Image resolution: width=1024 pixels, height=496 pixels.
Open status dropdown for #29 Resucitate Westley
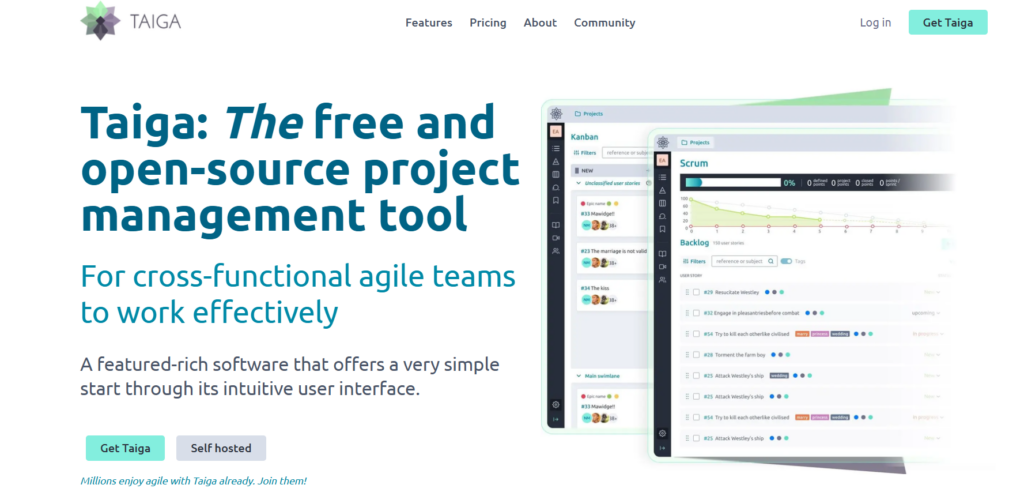pyautogui.click(x=932, y=292)
